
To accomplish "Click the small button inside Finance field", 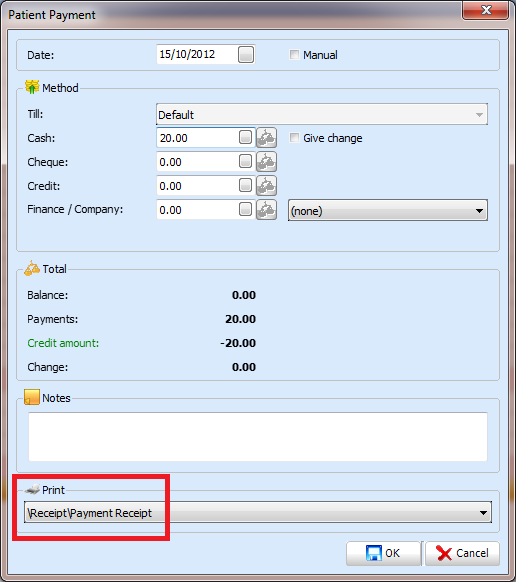I will (245, 209).
